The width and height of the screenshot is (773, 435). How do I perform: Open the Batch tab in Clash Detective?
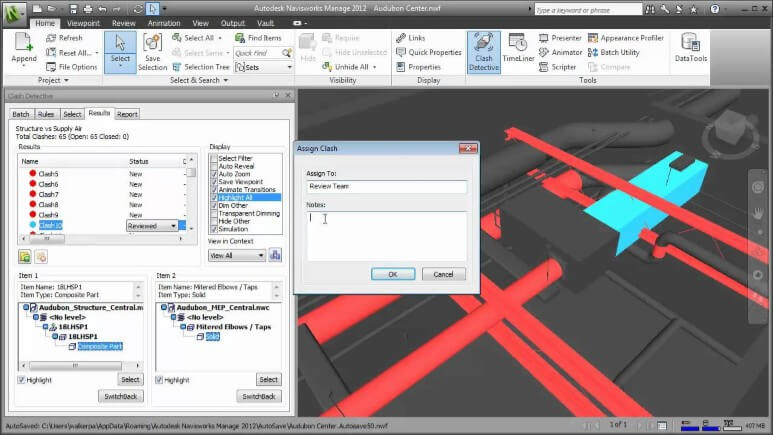pyautogui.click(x=21, y=114)
